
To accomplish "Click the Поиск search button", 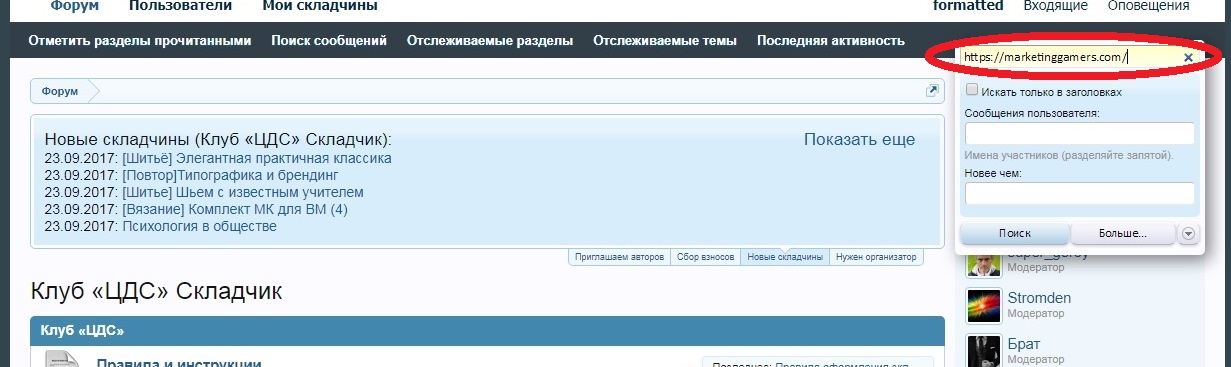I will coord(1014,233).
